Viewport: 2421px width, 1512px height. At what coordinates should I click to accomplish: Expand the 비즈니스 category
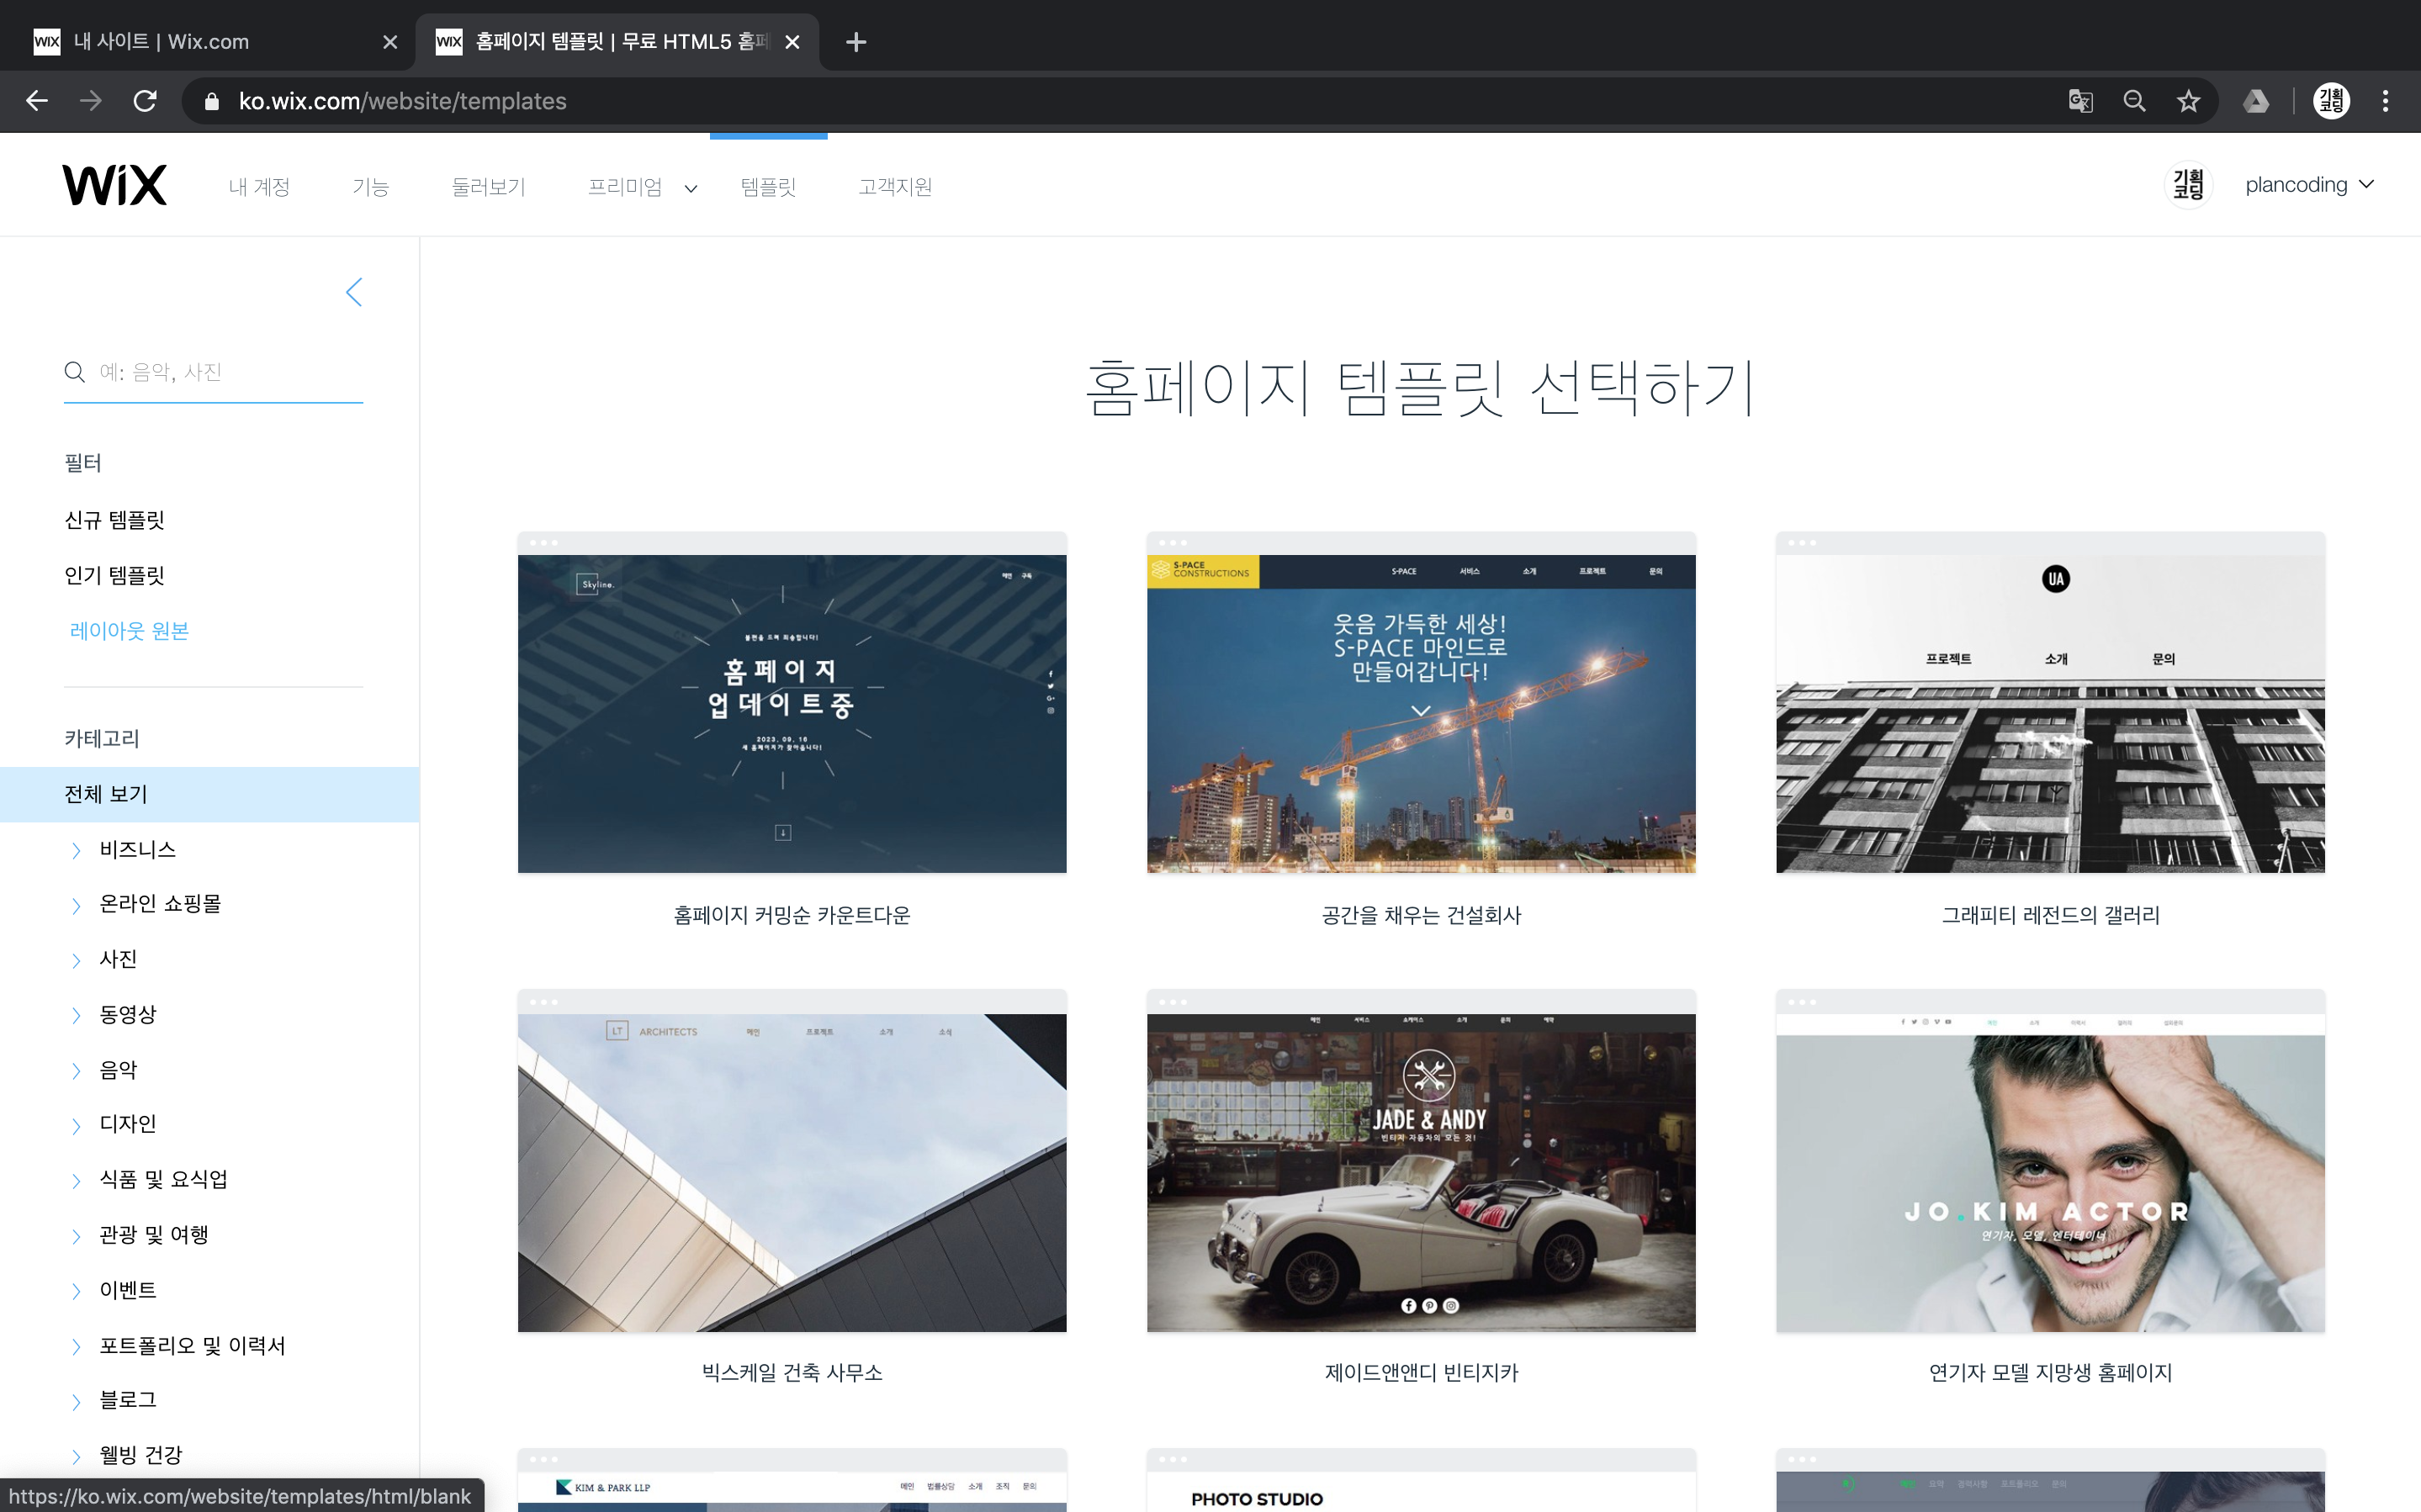[137, 849]
